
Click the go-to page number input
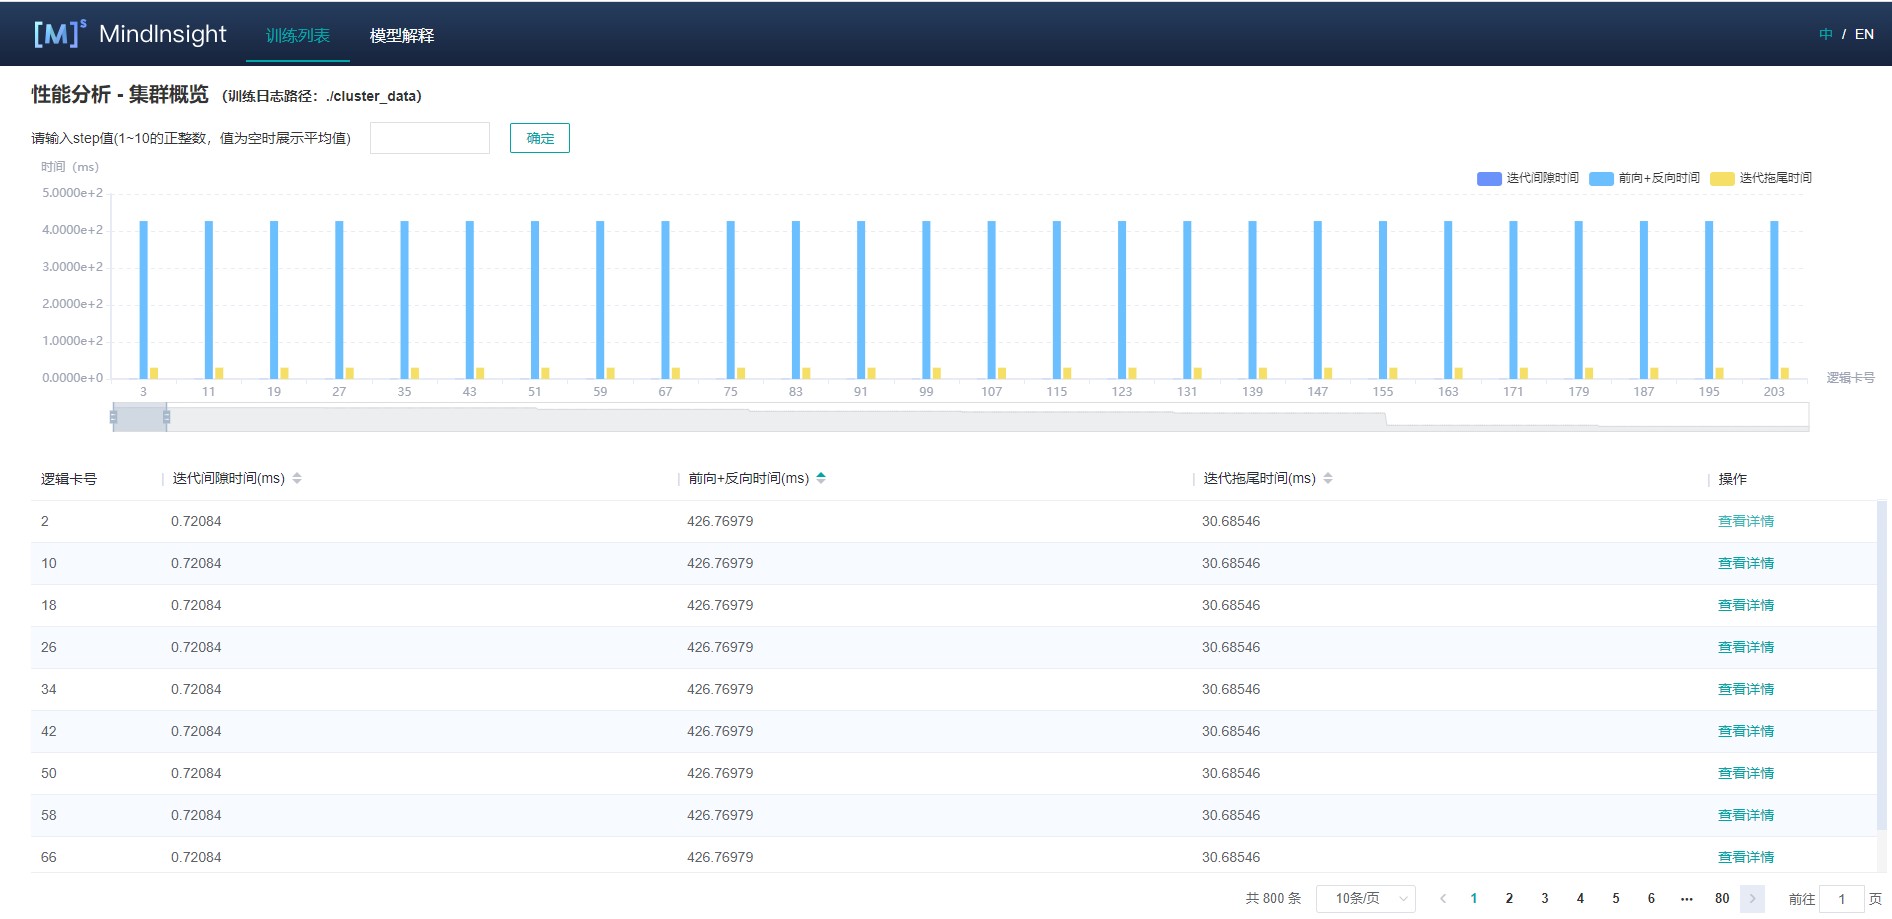1841,899
